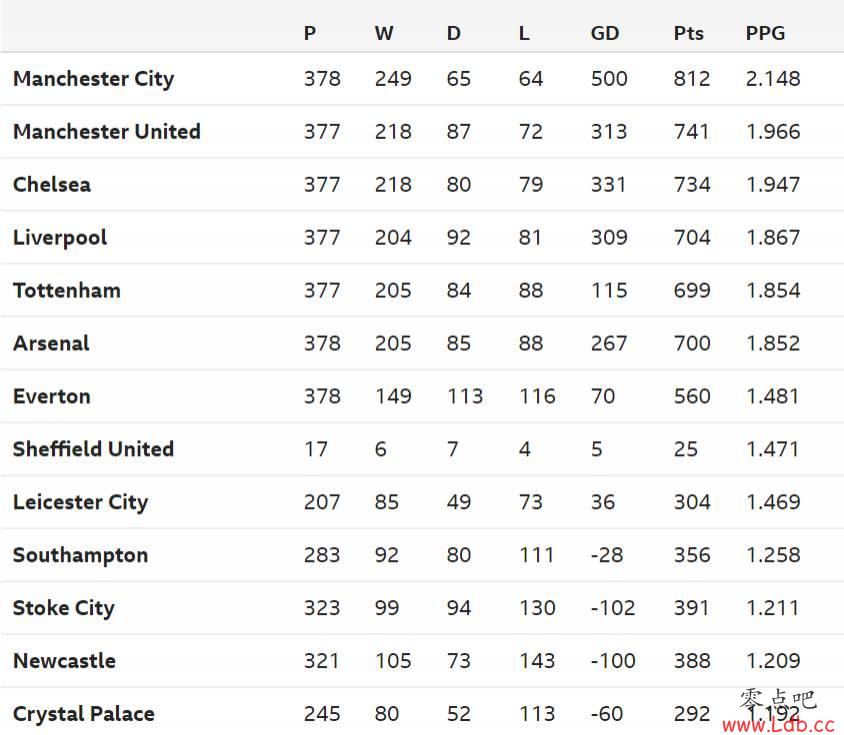Click Southampton in the table
Viewport: 844px width, 735px height.
click(x=80, y=555)
